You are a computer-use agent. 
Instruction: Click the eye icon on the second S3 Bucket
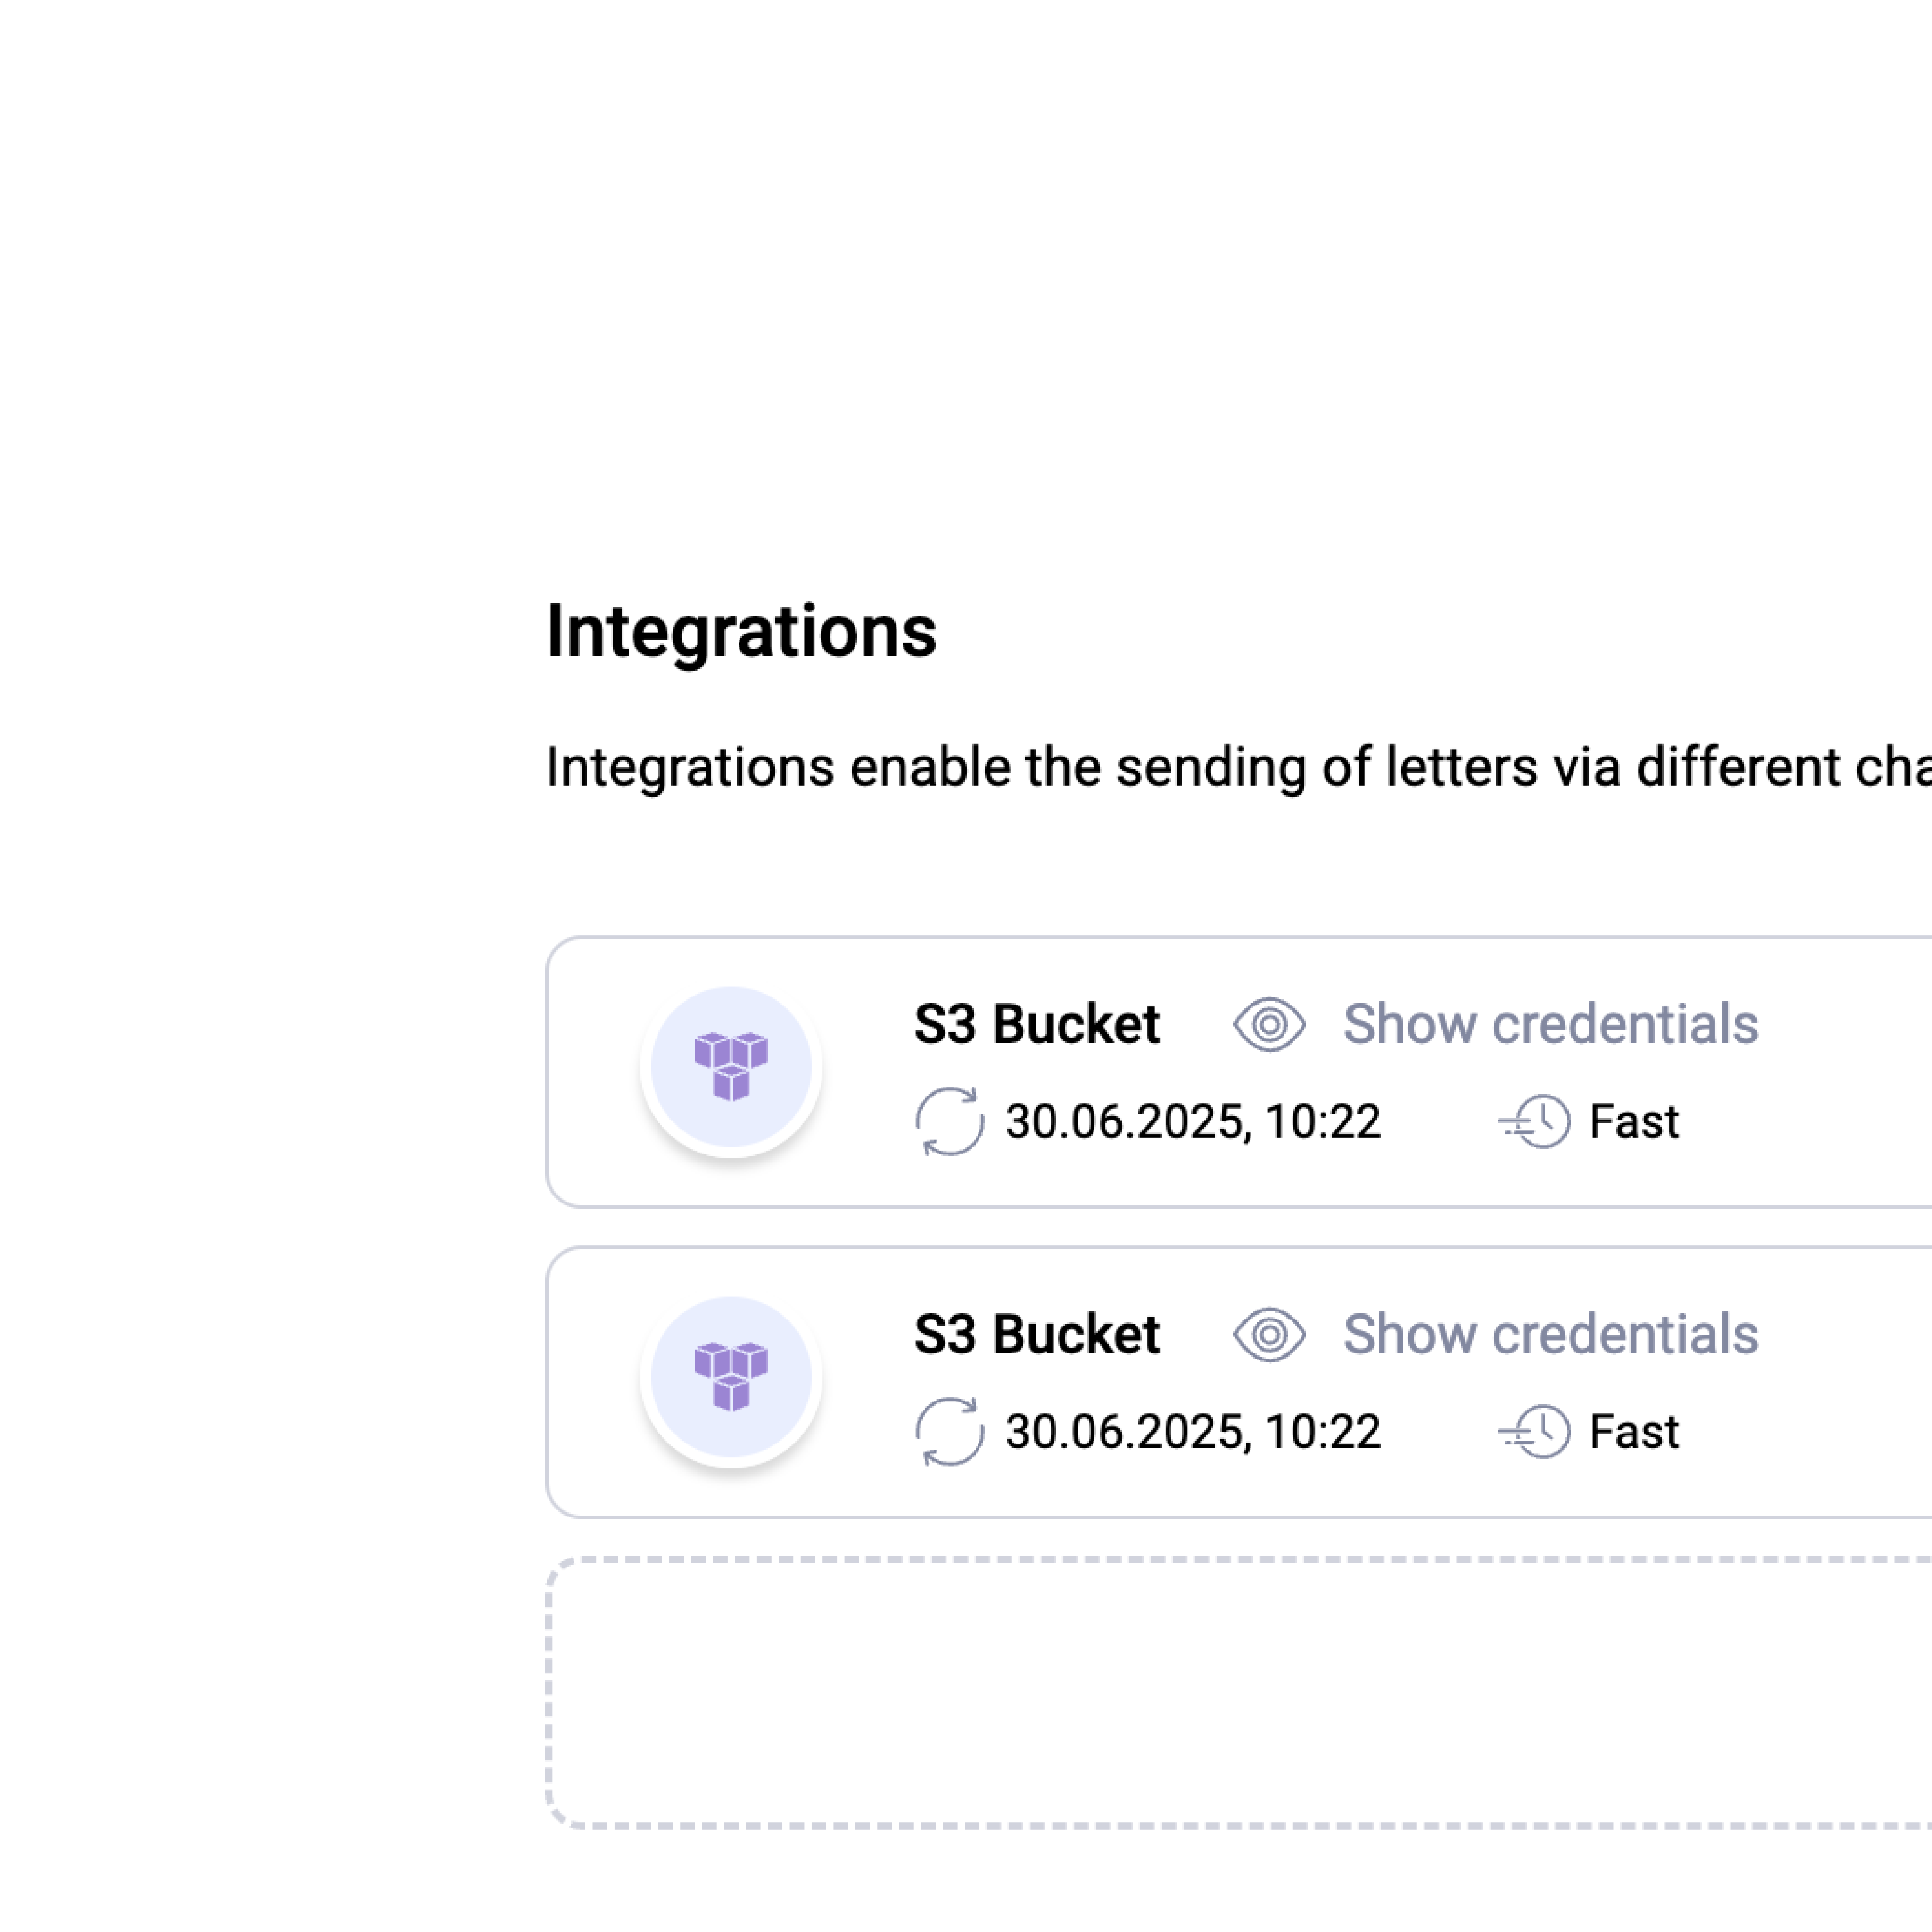point(1268,1333)
